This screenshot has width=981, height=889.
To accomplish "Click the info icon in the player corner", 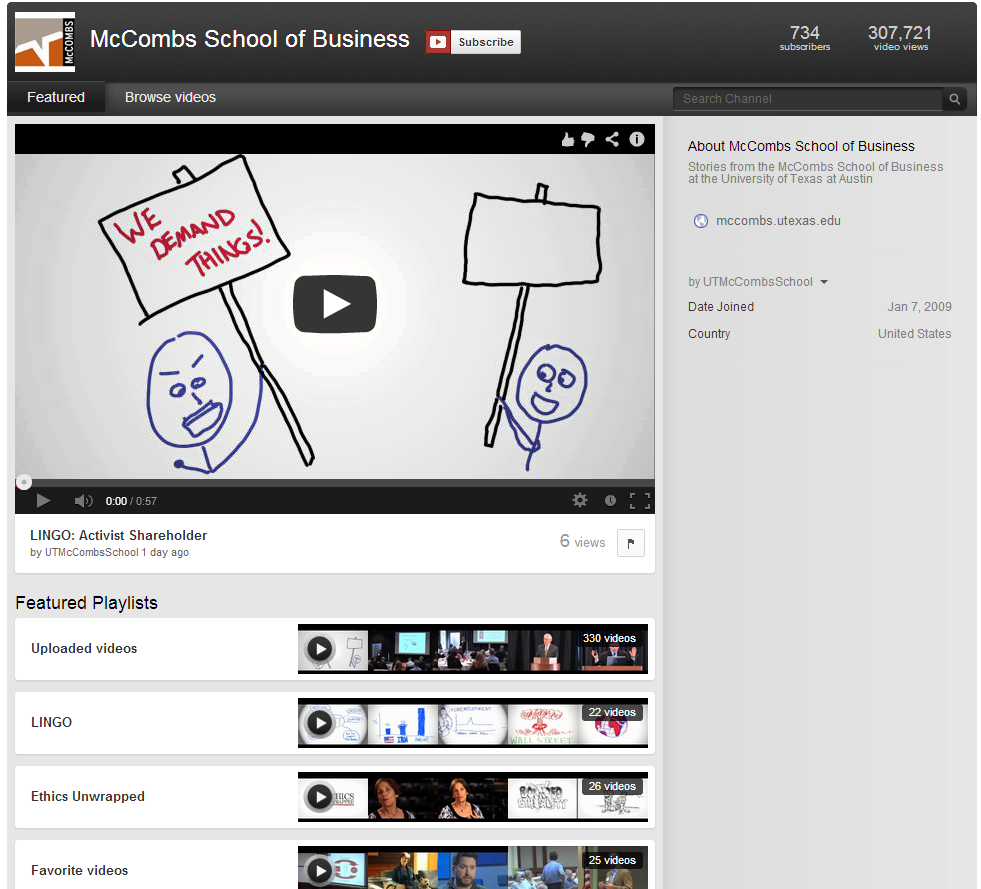I will [x=637, y=140].
